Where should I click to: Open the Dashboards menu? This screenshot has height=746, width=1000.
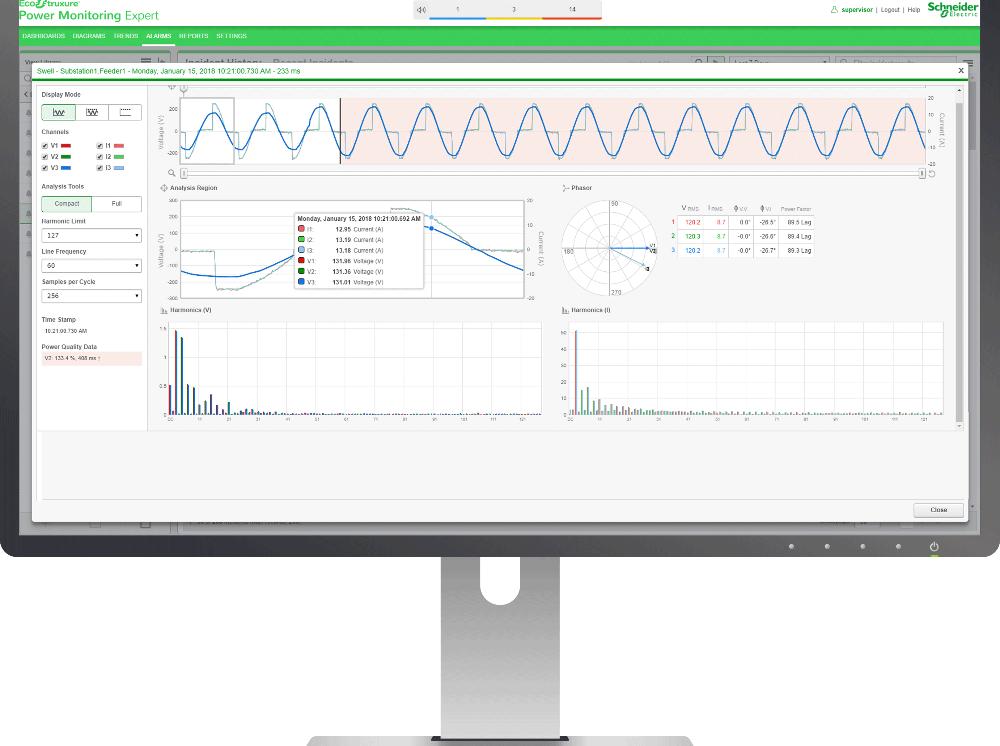[x=43, y=36]
